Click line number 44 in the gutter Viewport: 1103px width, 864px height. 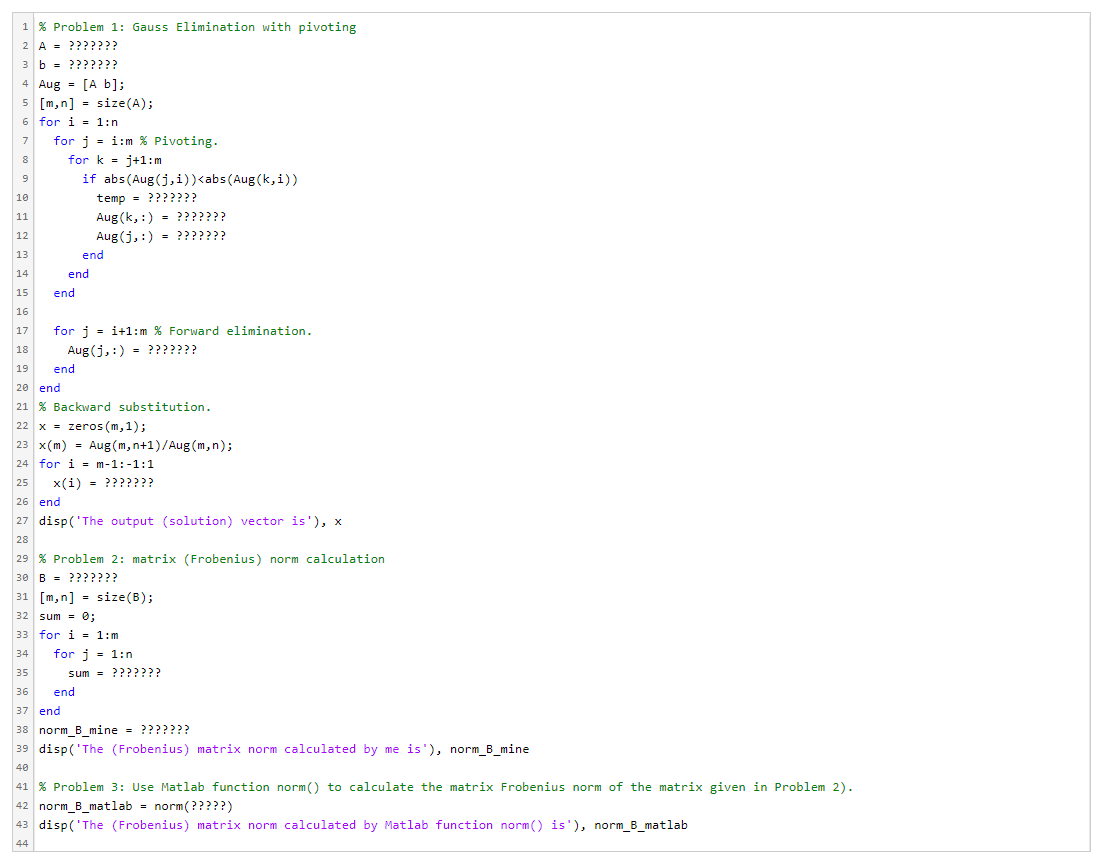23,844
